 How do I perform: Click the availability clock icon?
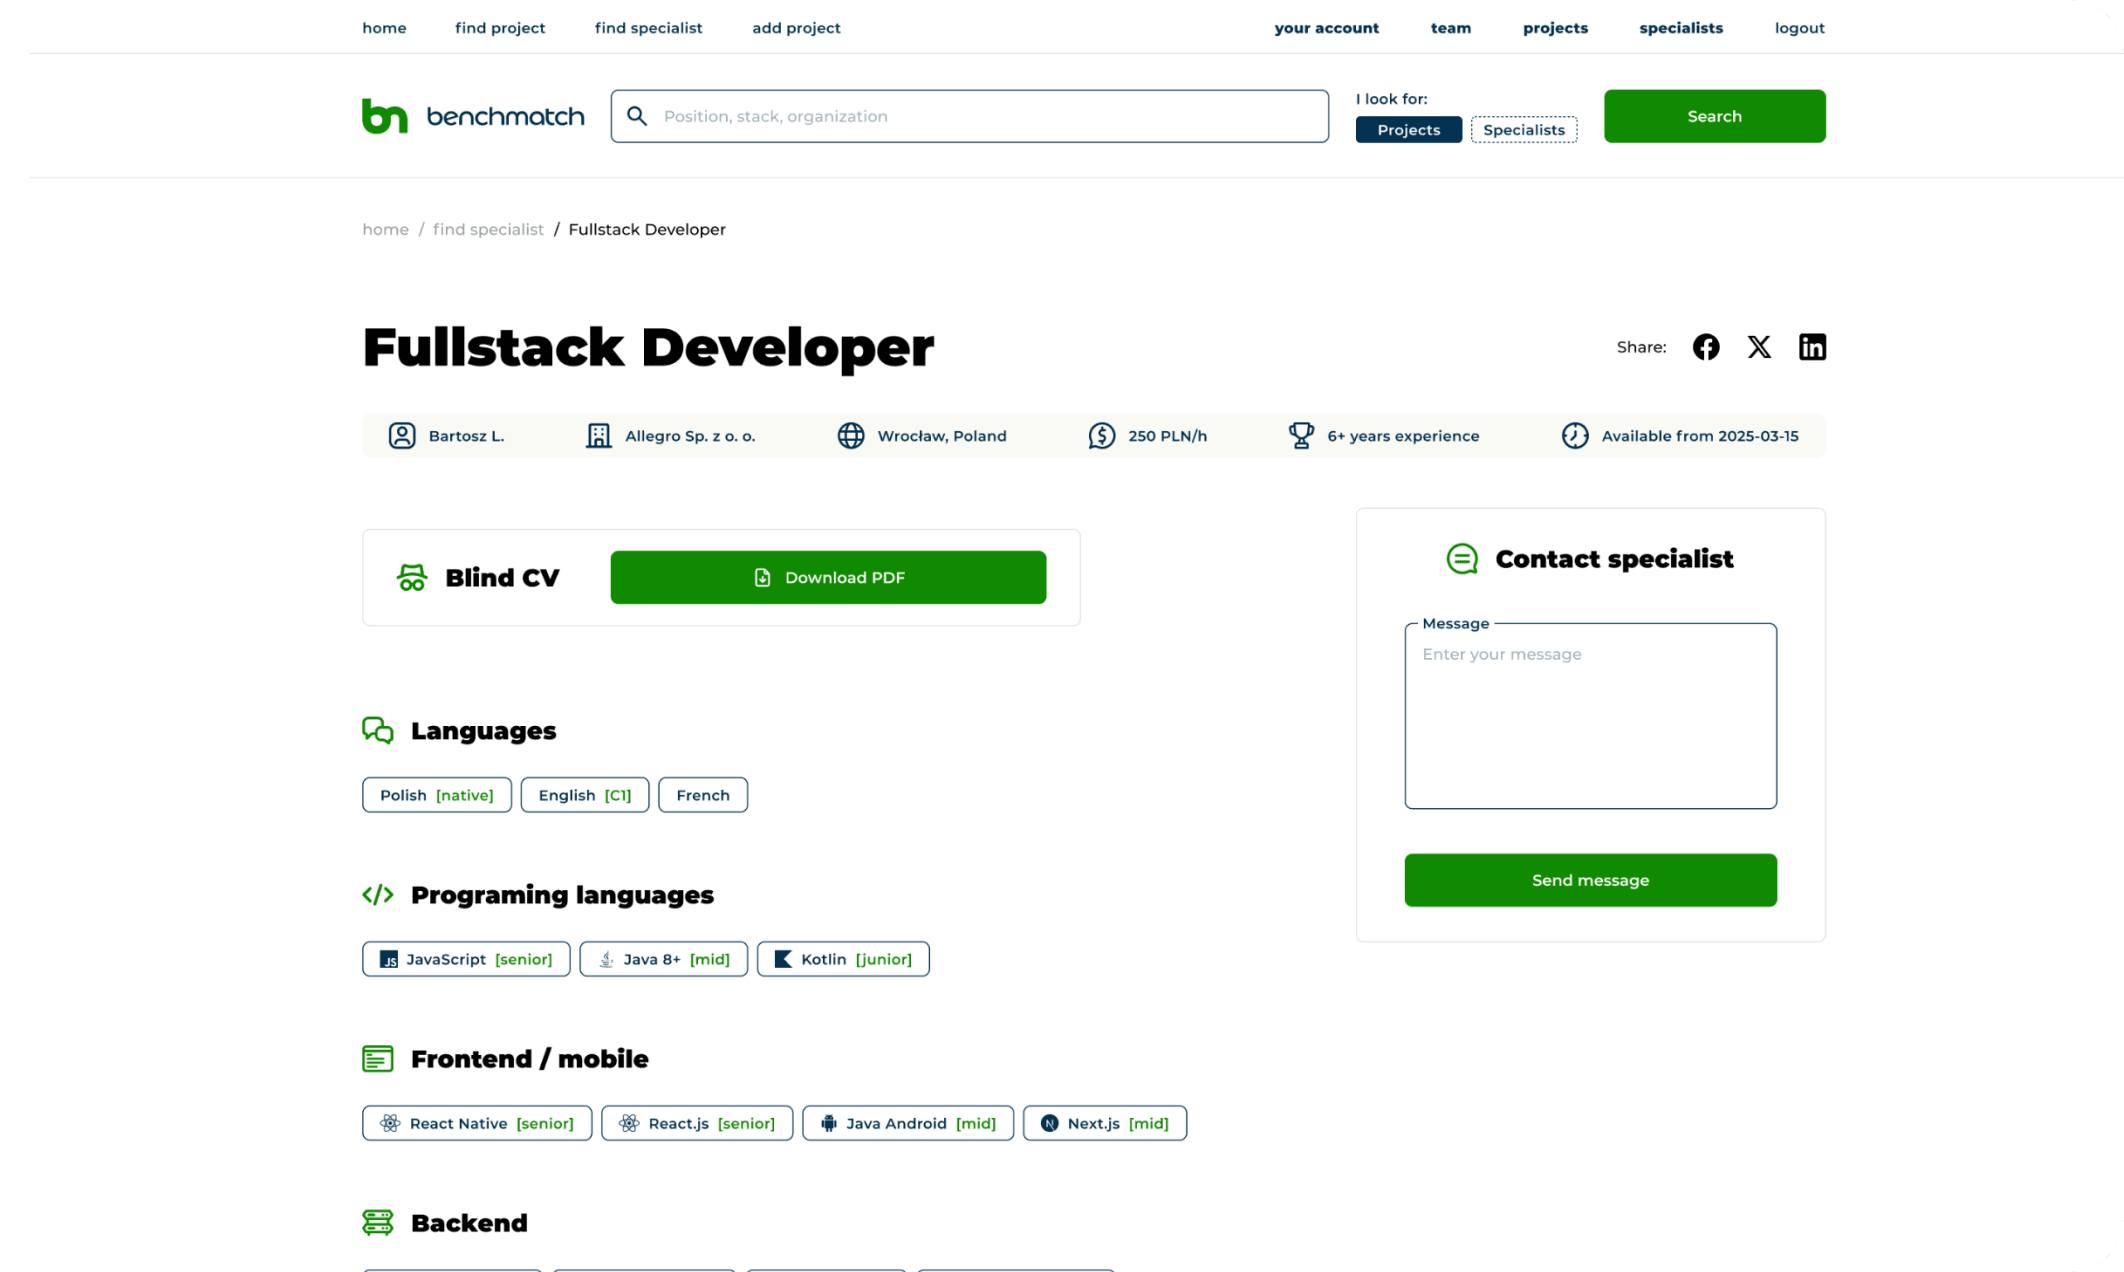pyautogui.click(x=1575, y=436)
